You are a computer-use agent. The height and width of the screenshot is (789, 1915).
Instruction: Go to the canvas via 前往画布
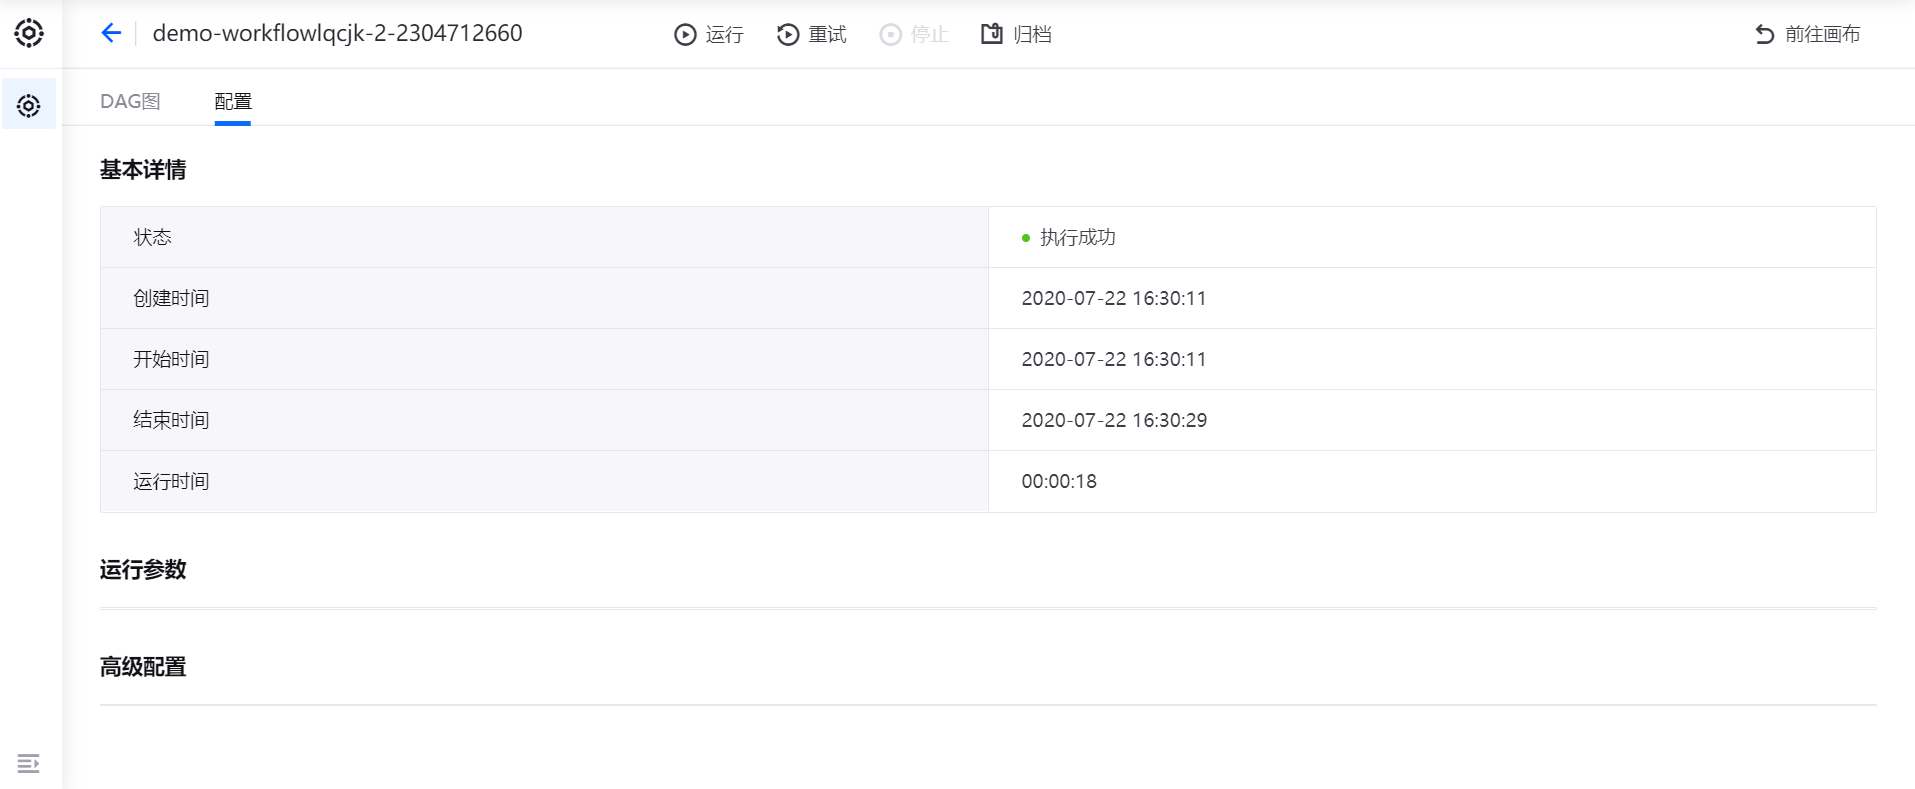pos(1808,34)
